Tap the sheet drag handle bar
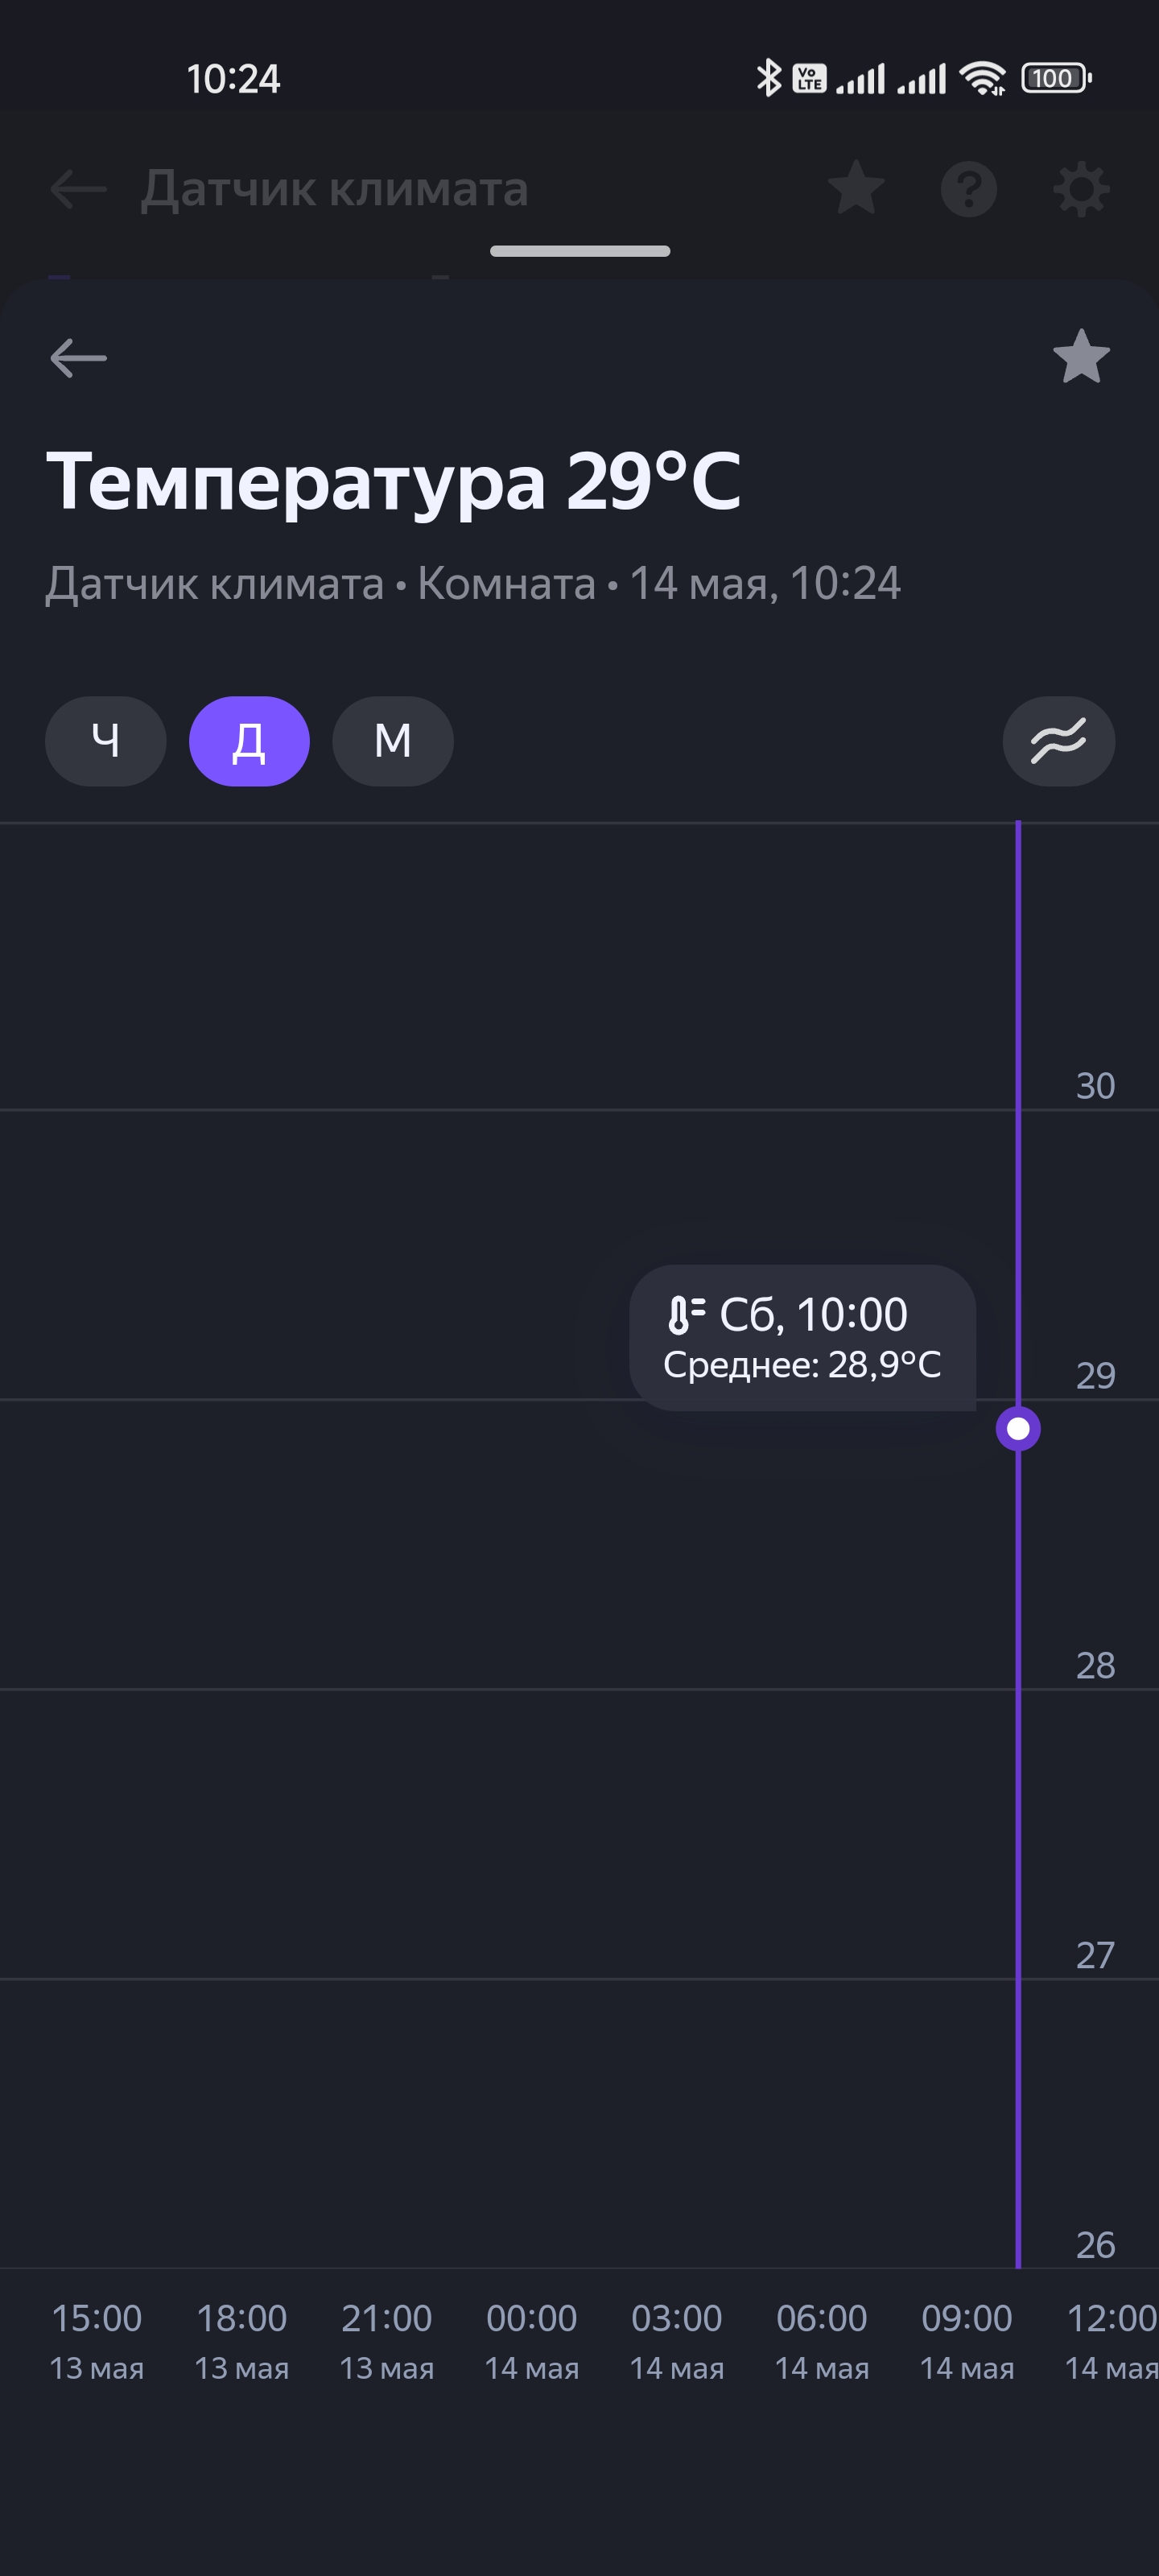This screenshot has width=1159, height=2576. click(580, 251)
